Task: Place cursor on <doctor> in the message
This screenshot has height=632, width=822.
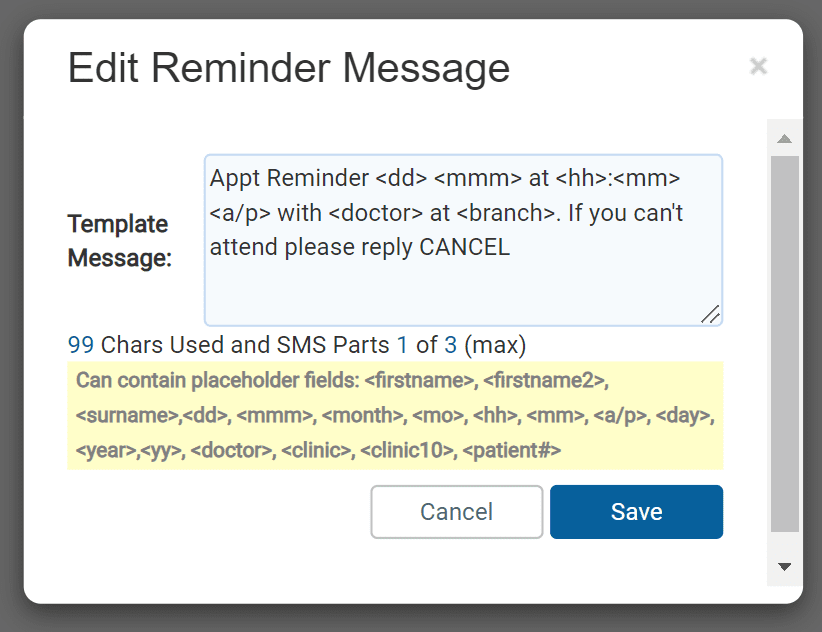Action: click(376, 213)
